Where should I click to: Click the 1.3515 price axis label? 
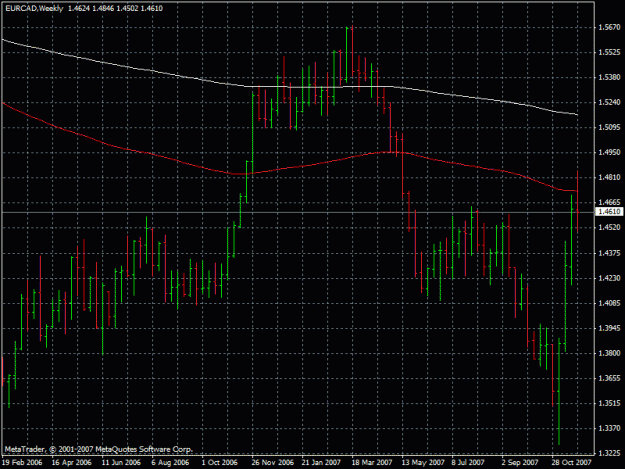click(609, 403)
